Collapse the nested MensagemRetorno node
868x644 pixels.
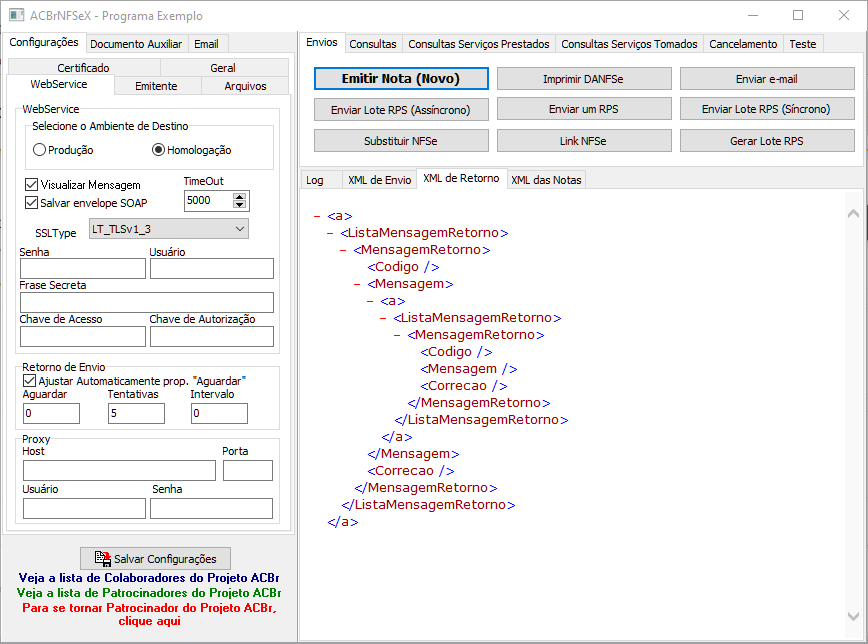coord(397,335)
